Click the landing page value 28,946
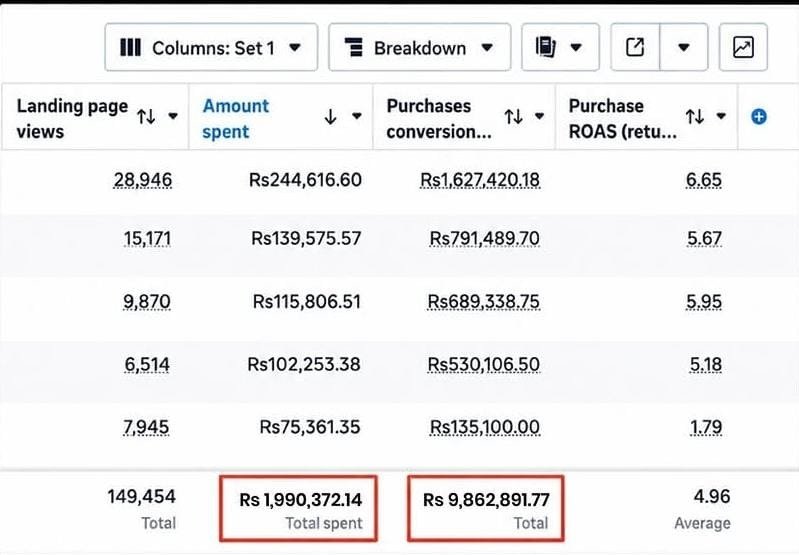Screen dimensions: 799x555 (x=143, y=180)
